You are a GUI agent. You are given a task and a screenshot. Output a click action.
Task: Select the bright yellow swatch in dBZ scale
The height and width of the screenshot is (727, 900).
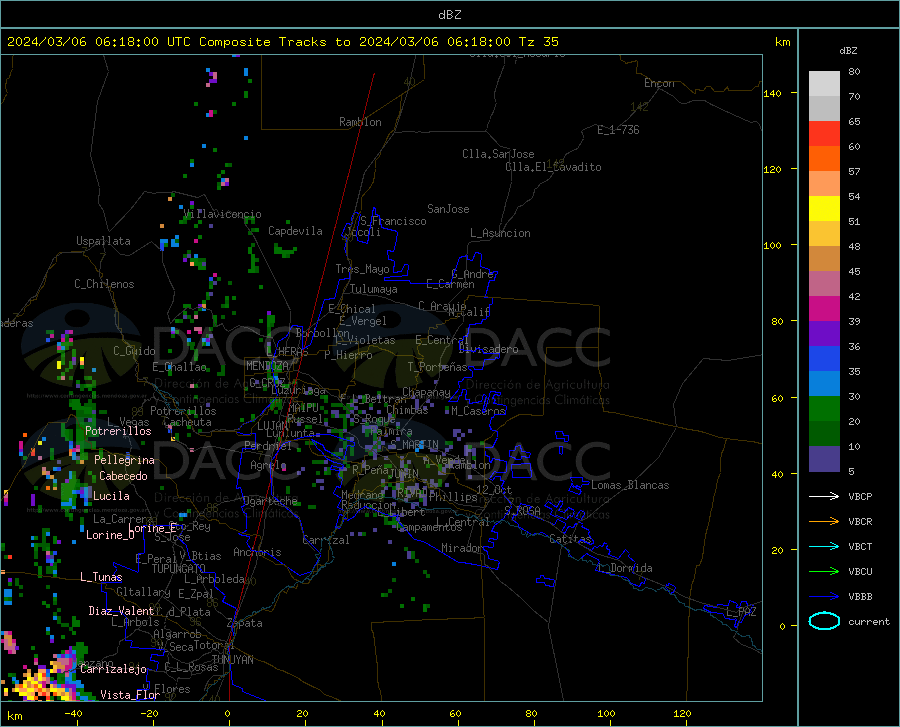click(x=824, y=209)
